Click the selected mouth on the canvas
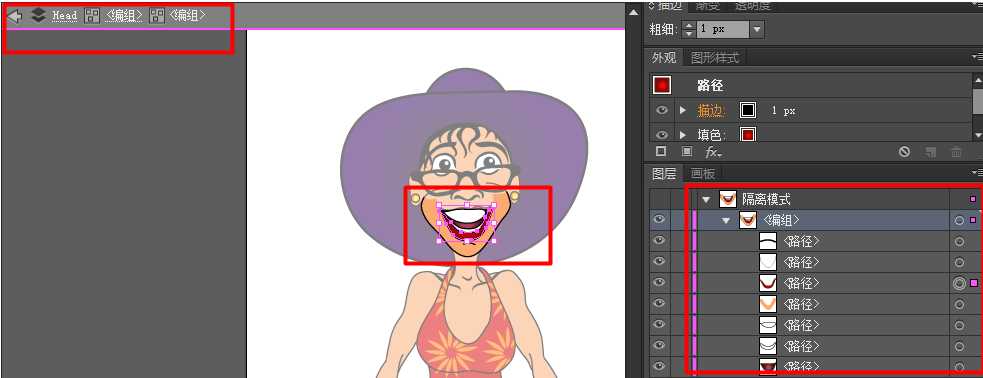983x378 pixels. tap(465, 224)
